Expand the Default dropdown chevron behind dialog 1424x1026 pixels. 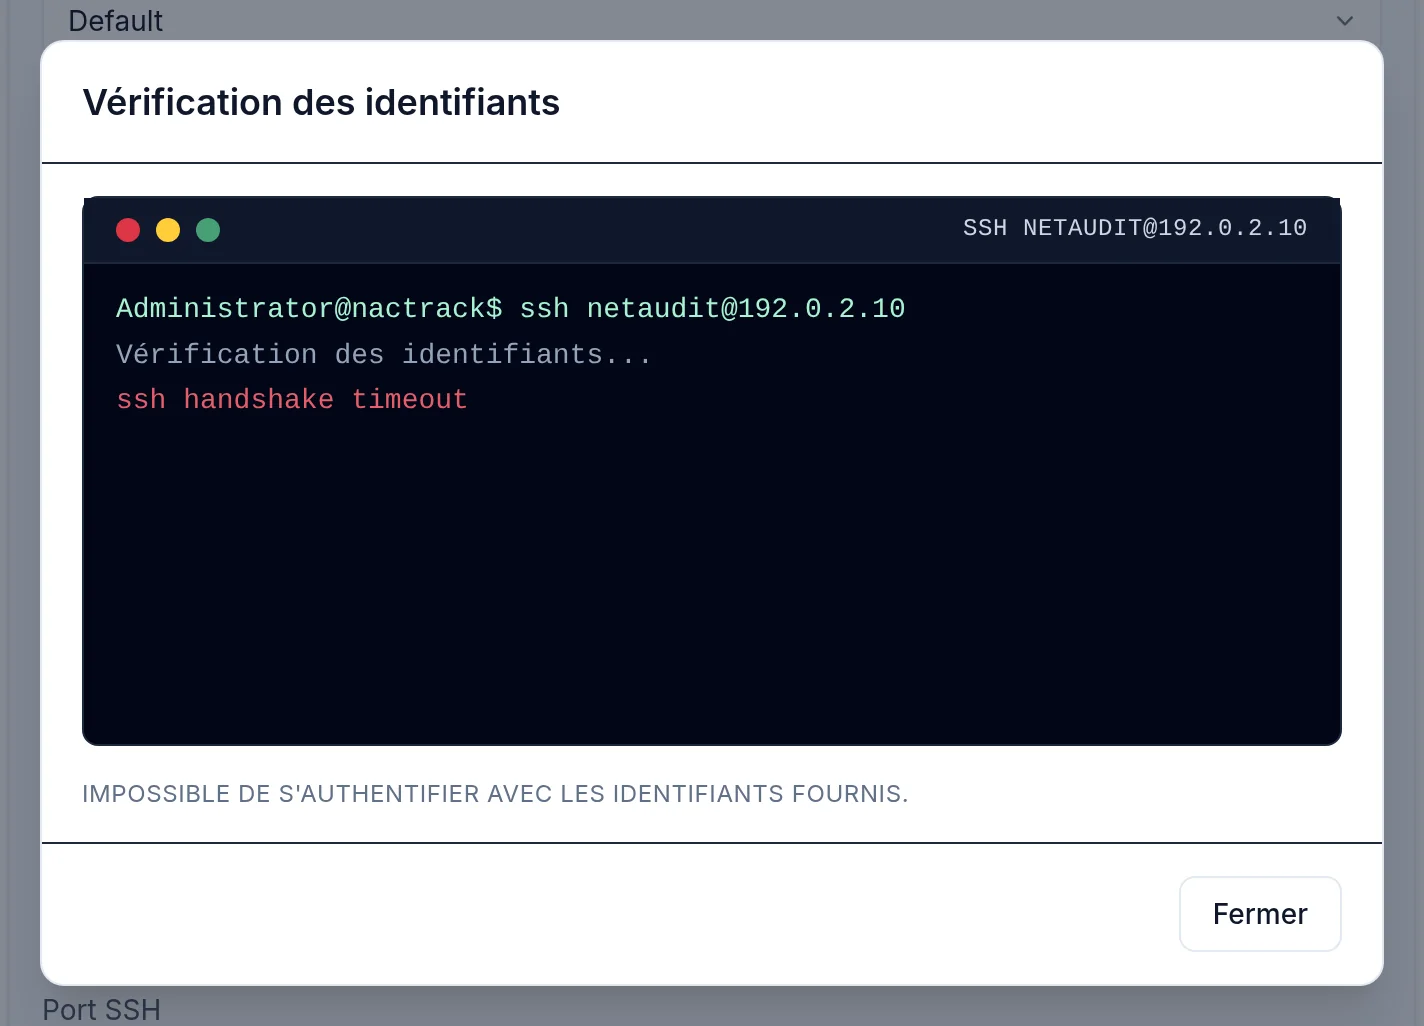click(1345, 21)
